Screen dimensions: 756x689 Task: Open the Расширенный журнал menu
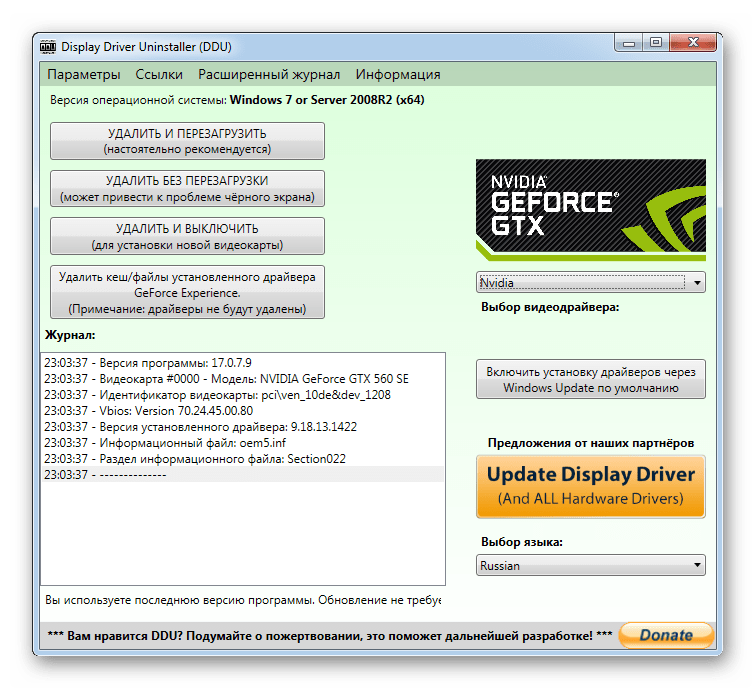[x=269, y=74]
